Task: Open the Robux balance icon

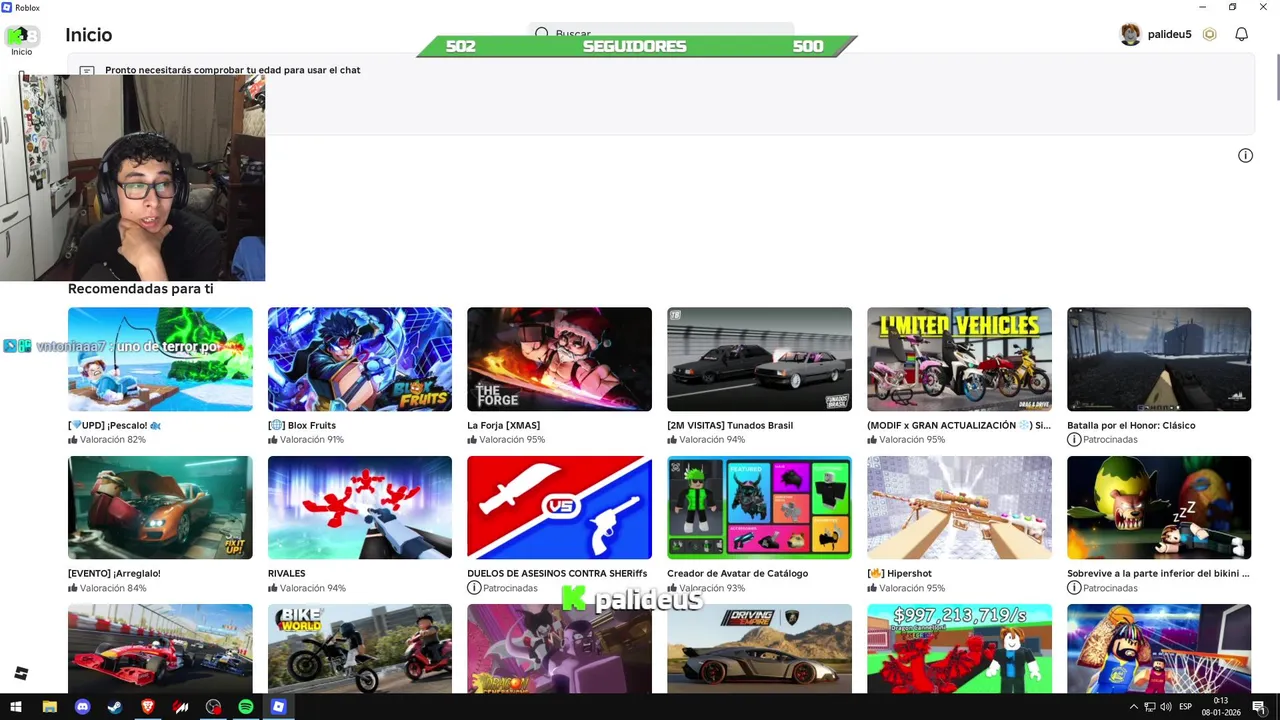Action: (x=1209, y=34)
